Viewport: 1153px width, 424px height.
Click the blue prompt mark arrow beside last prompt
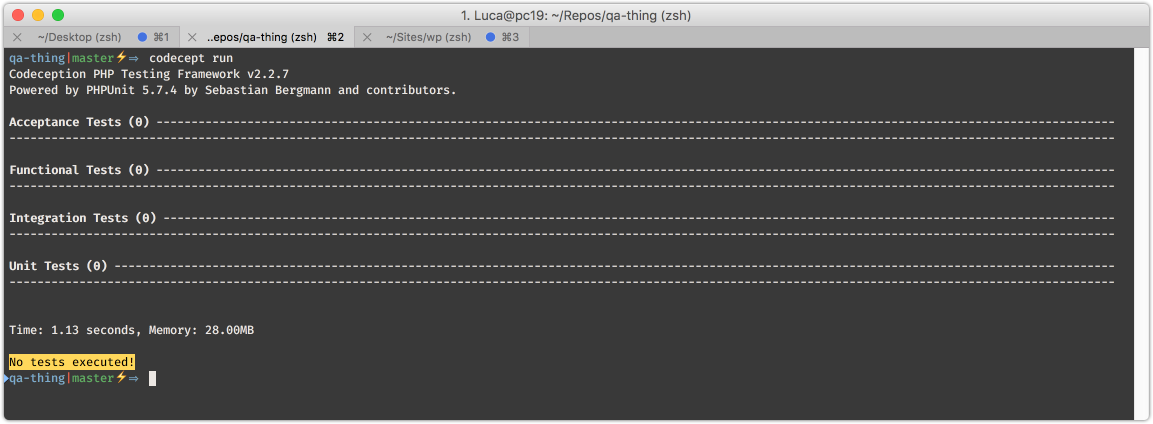pyautogui.click(x=5, y=378)
